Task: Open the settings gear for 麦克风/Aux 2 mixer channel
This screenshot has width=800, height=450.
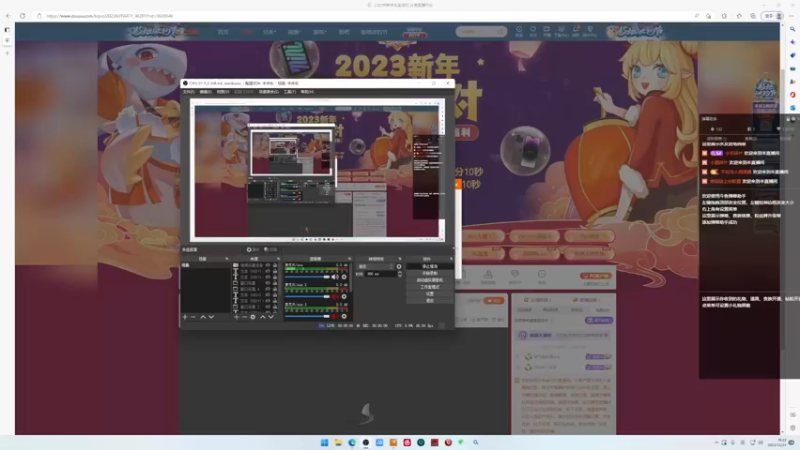Action: point(344,296)
